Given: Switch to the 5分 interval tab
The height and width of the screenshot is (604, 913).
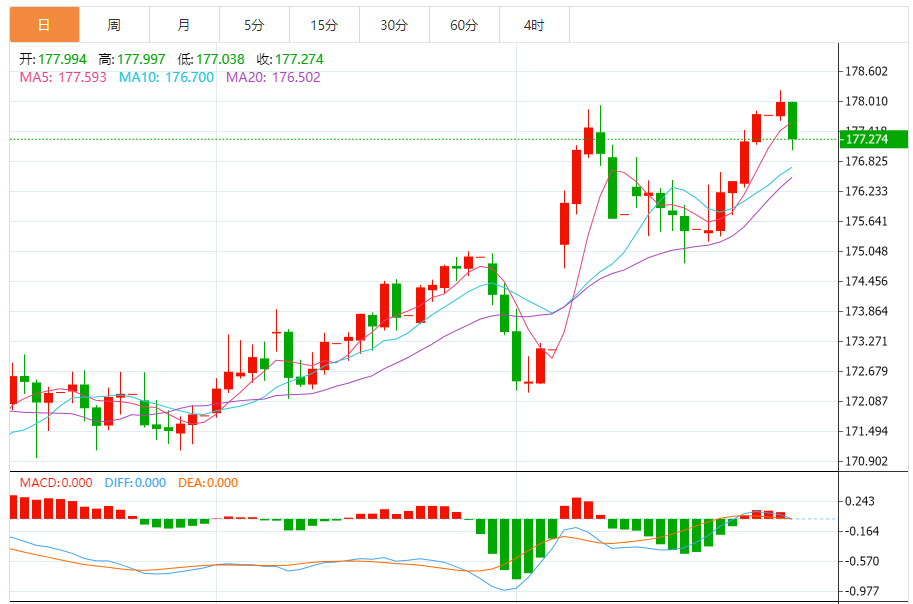Looking at the screenshot, I should (254, 24).
